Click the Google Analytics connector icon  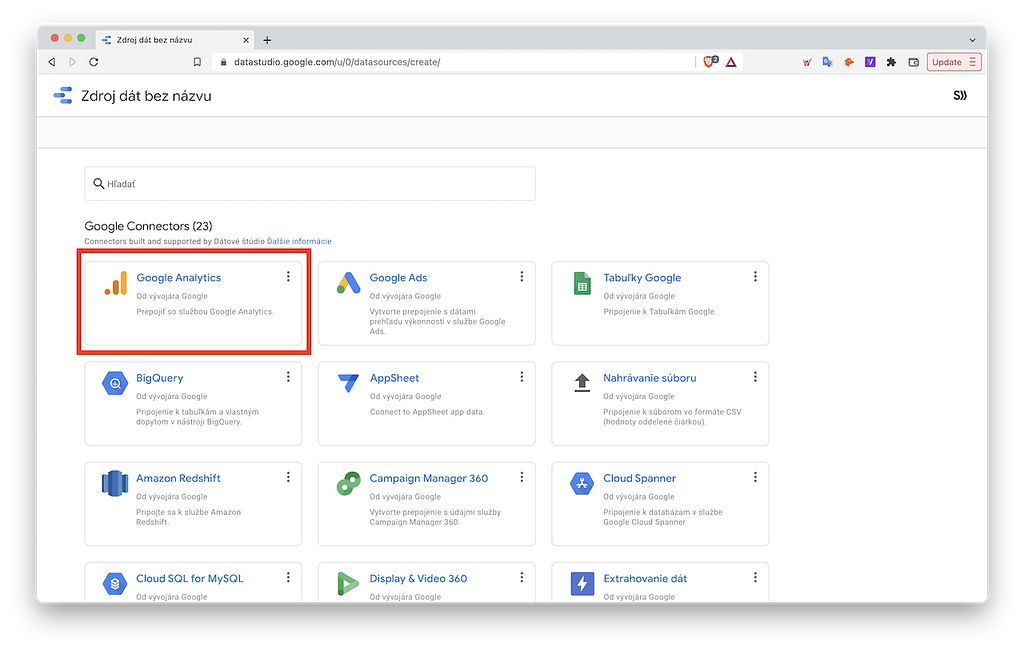coord(116,283)
